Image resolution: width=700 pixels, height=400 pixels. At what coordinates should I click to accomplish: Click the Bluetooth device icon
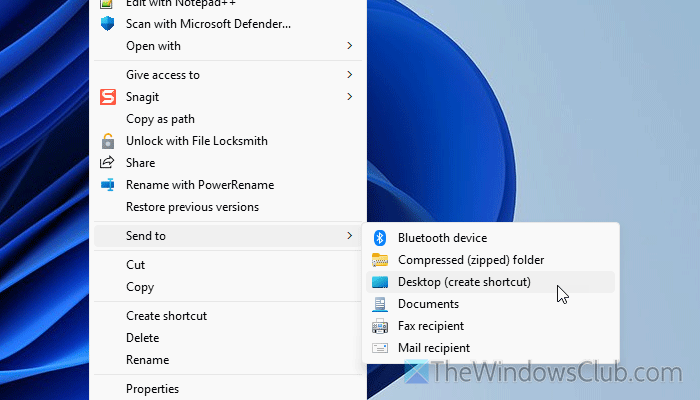point(380,238)
